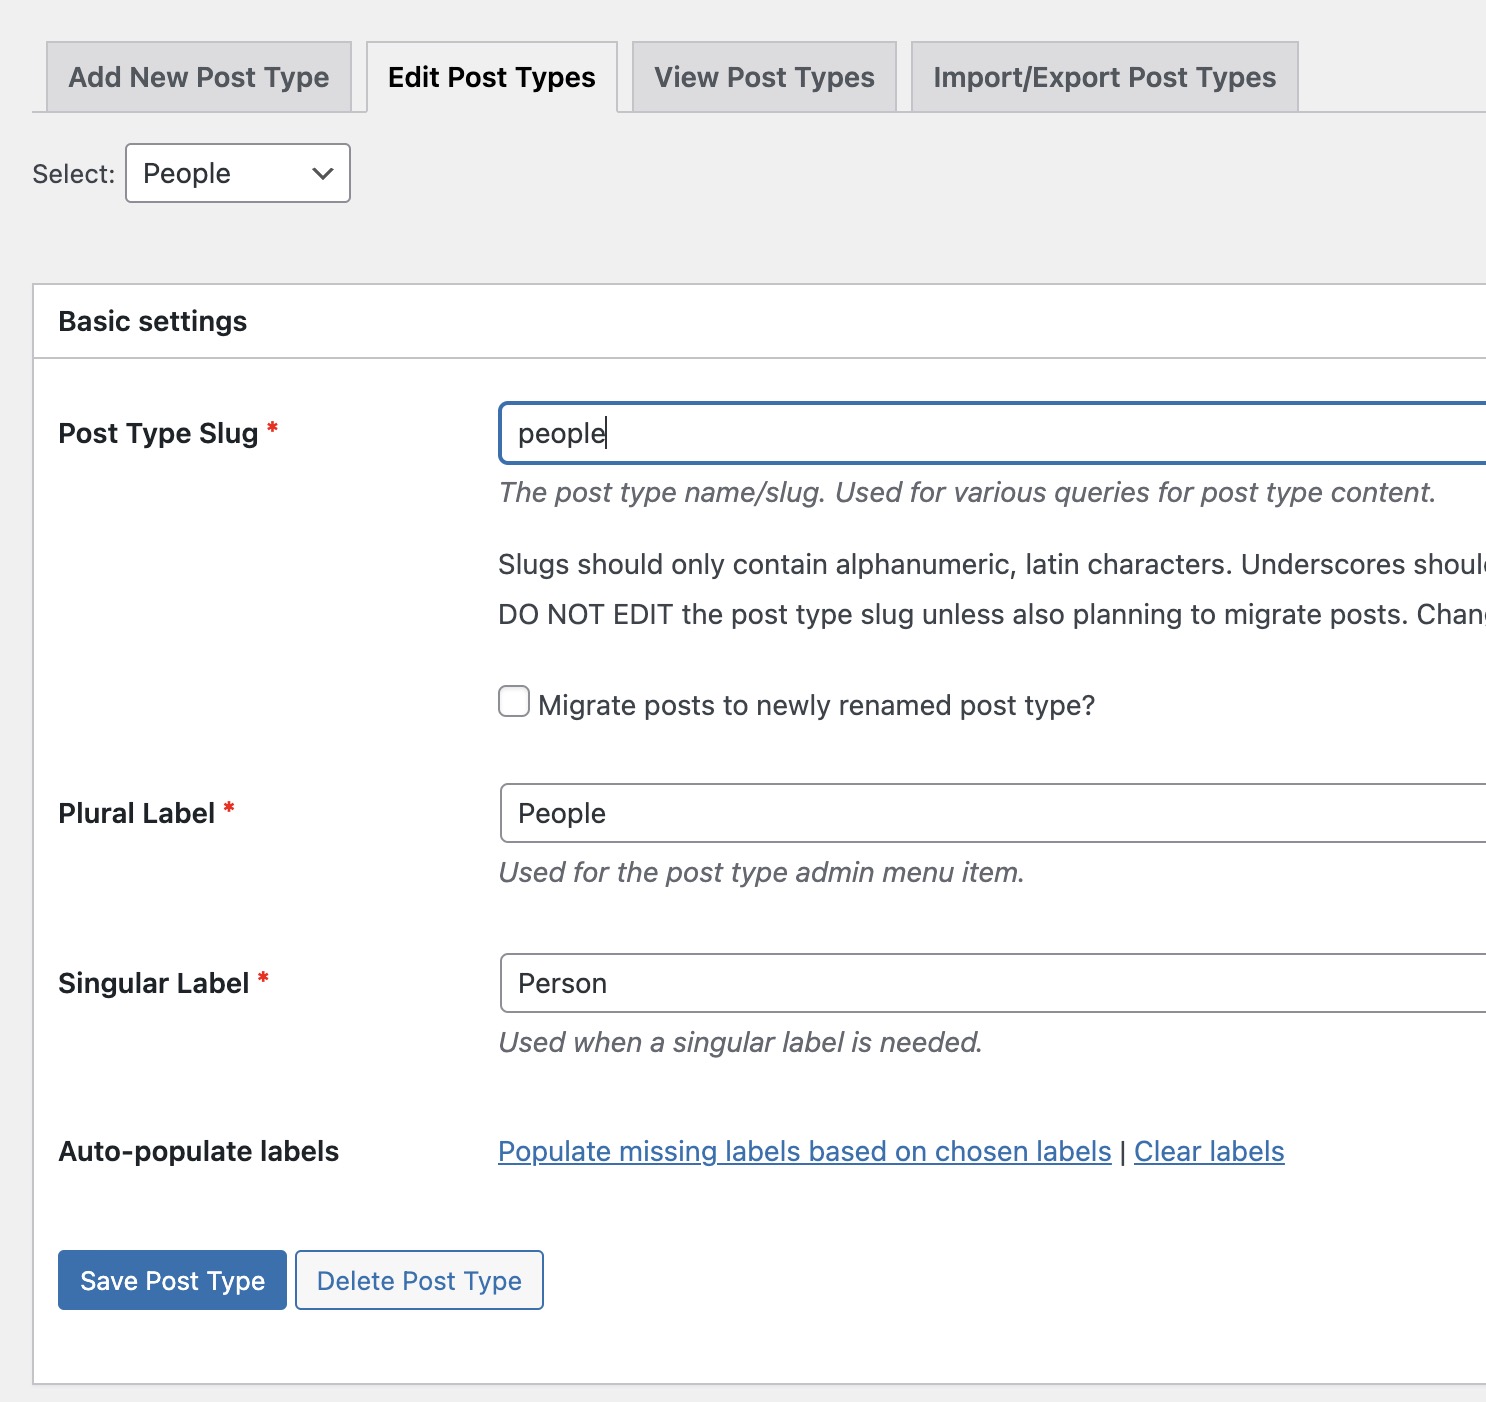This screenshot has width=1486, height=1402.
Task: Click the Clear labels link
Action: point(1208,1151)
